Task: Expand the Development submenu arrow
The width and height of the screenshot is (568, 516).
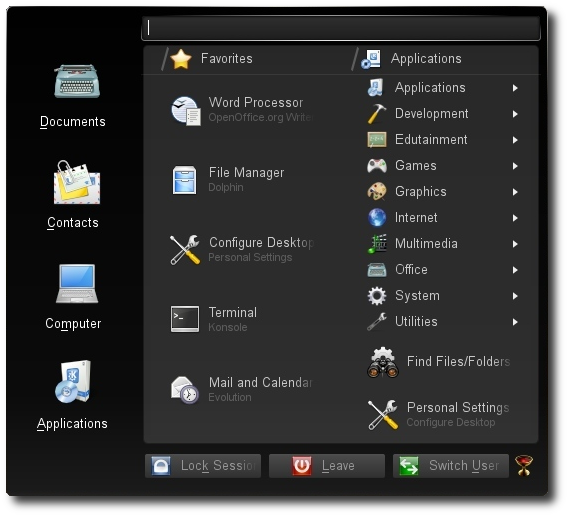Action: pos(515,114)
